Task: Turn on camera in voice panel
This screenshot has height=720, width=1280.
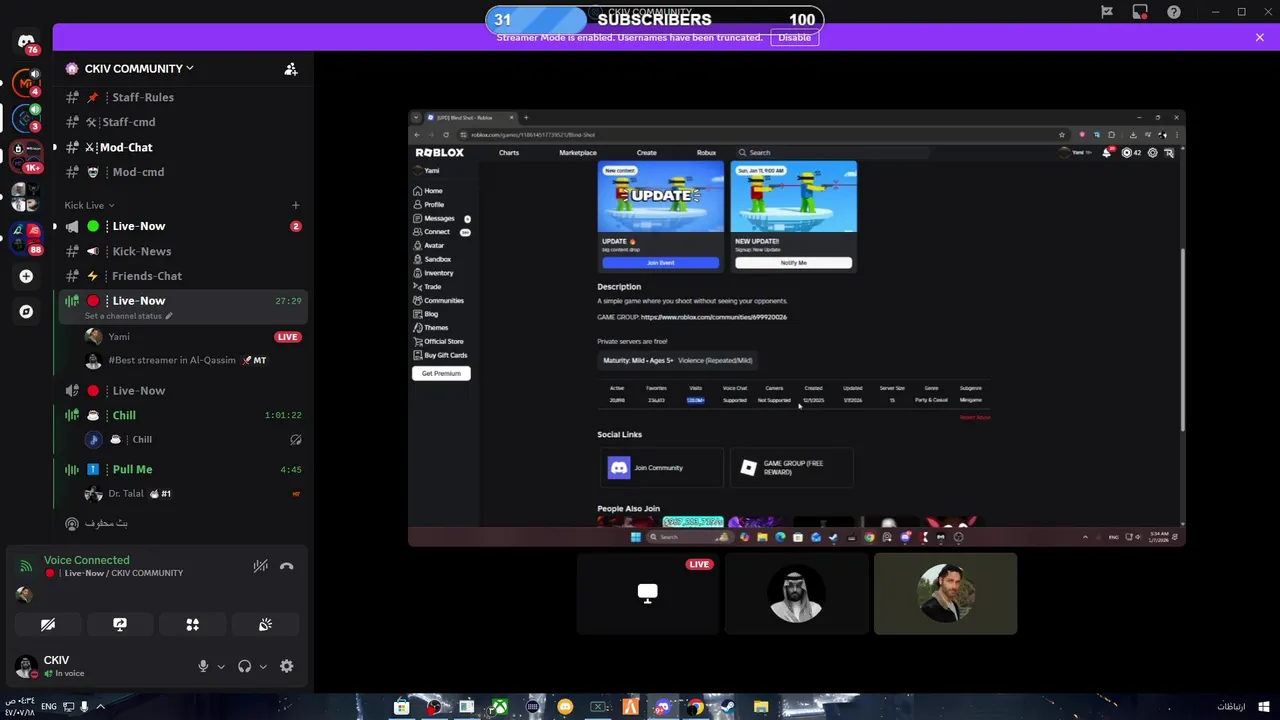Action: point(47,624)
